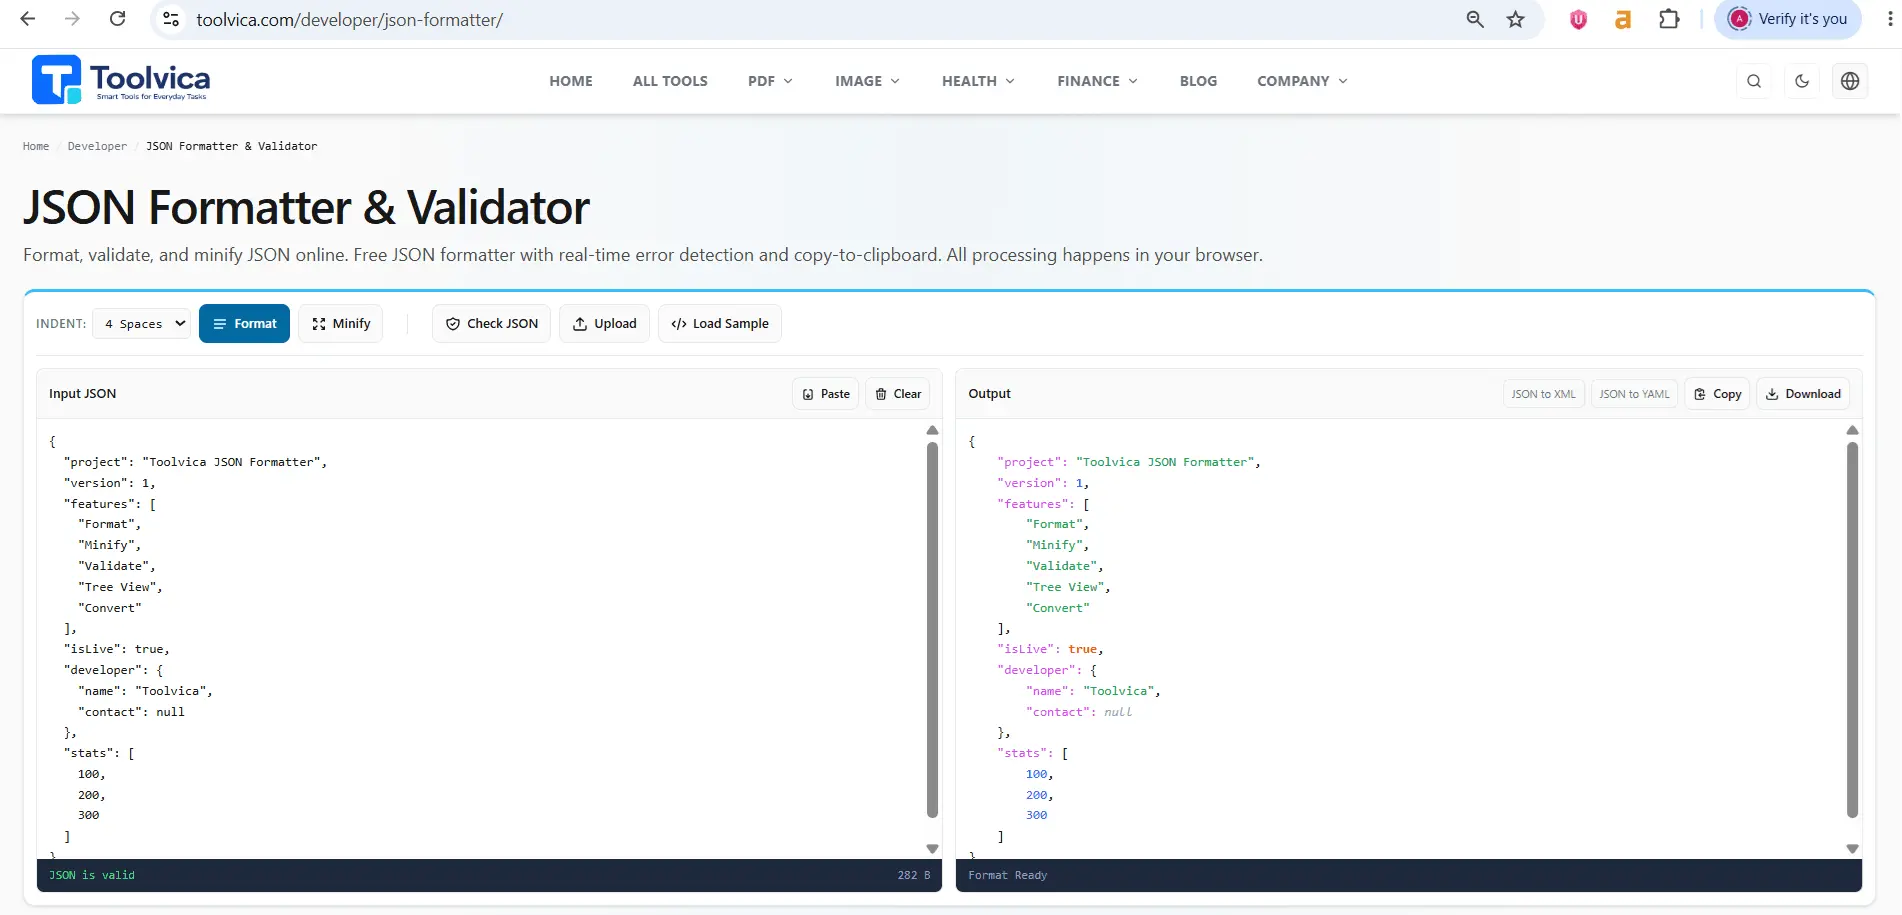
Task: Open the HOME menu item
Action: [571, 81]
